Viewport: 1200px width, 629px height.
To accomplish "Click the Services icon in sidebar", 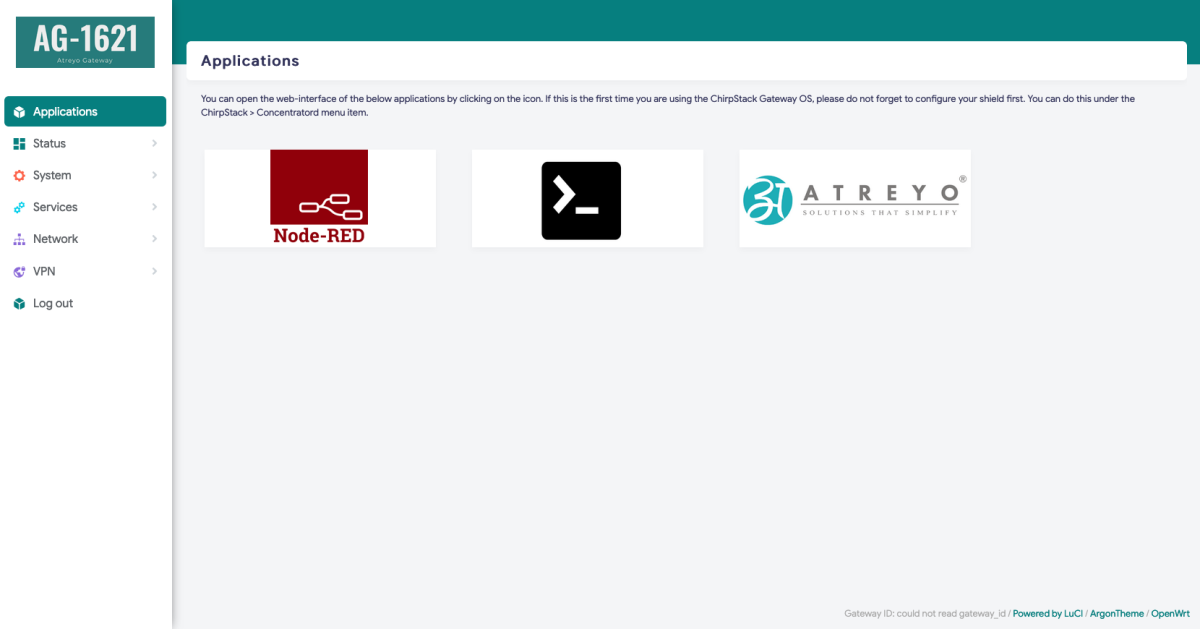I will 19,208.
